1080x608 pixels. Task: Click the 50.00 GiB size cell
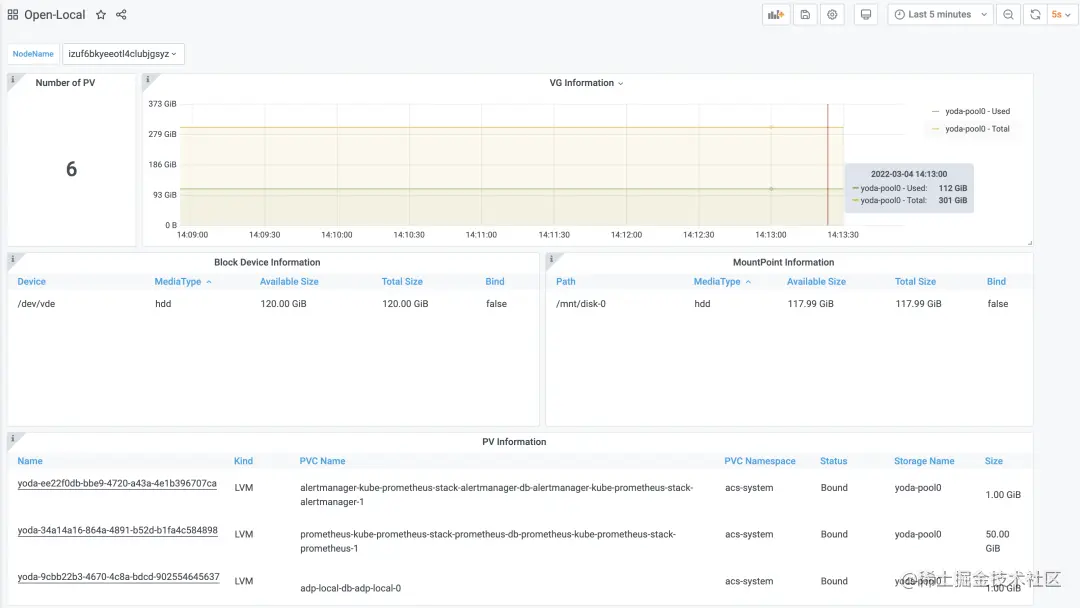click(x=997, y=541)
